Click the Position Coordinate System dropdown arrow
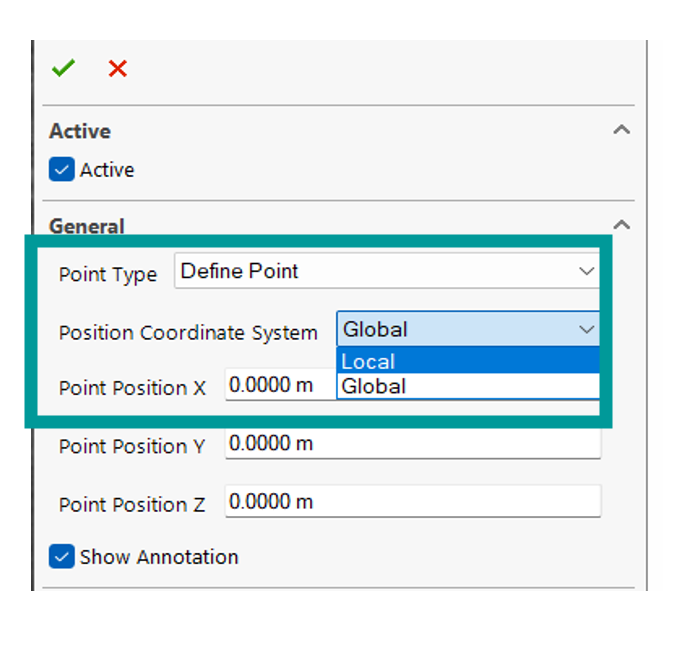Image resolution: width=683 pixels, height=667 pixels. pyautogui.click(x=586, y=329)
